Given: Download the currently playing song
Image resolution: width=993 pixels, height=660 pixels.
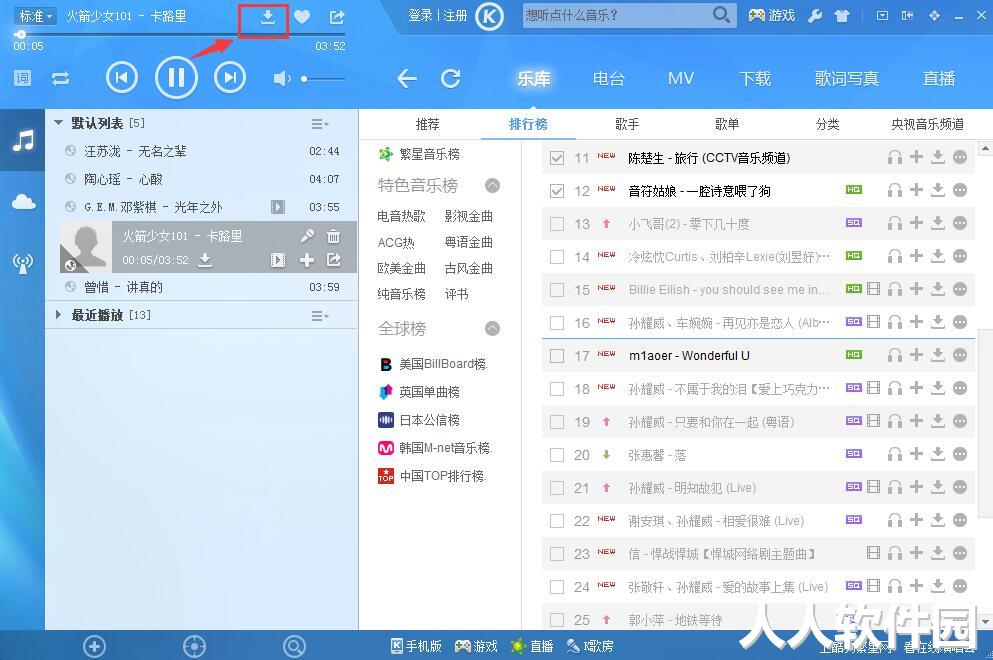Looking at the screenshot, I should click(267, 17).
